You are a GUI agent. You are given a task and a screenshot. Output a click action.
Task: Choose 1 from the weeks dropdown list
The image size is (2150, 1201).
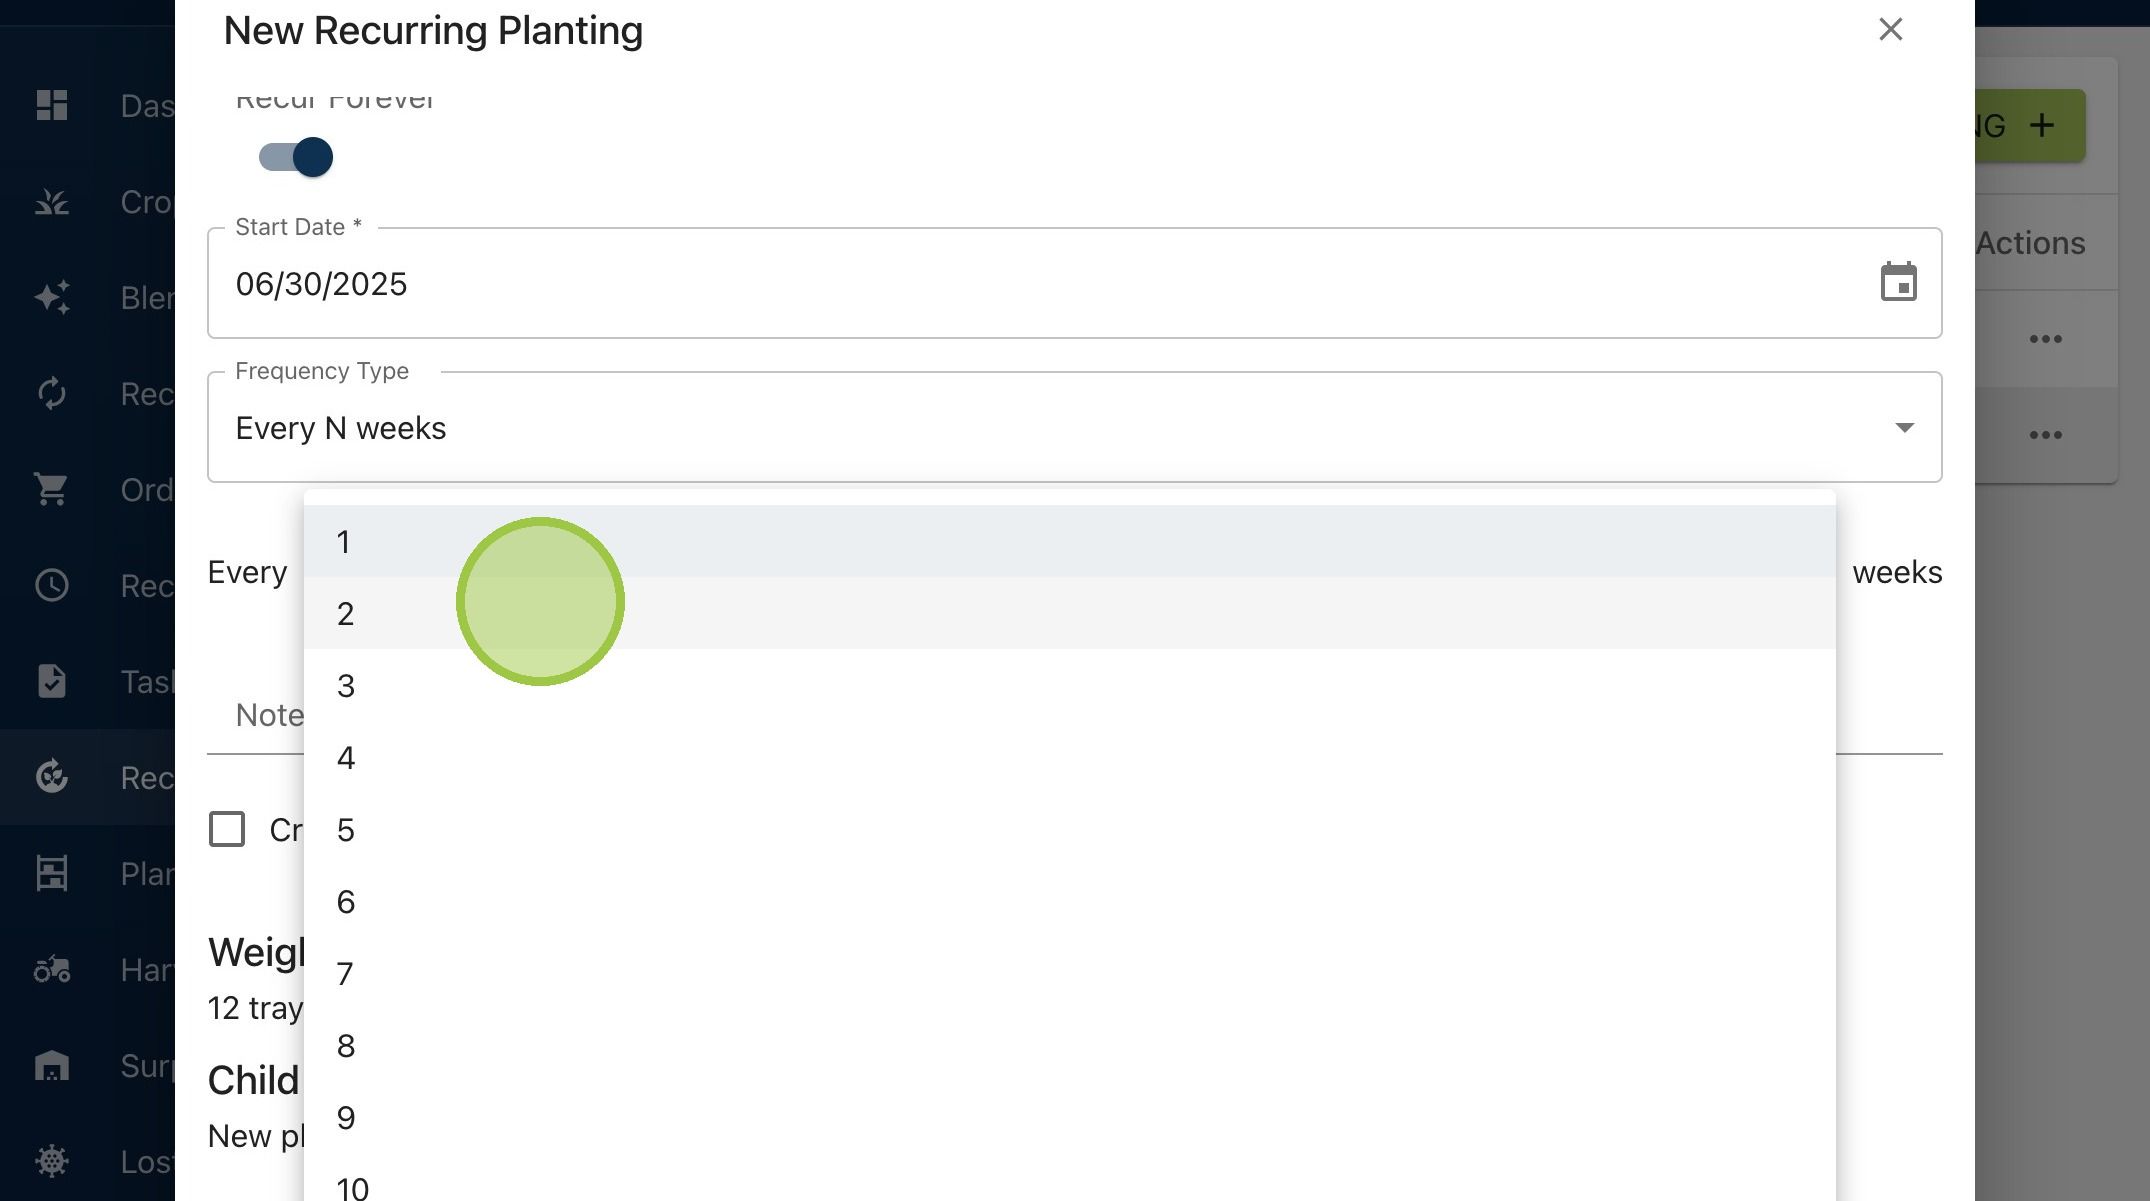(1069, 541)
